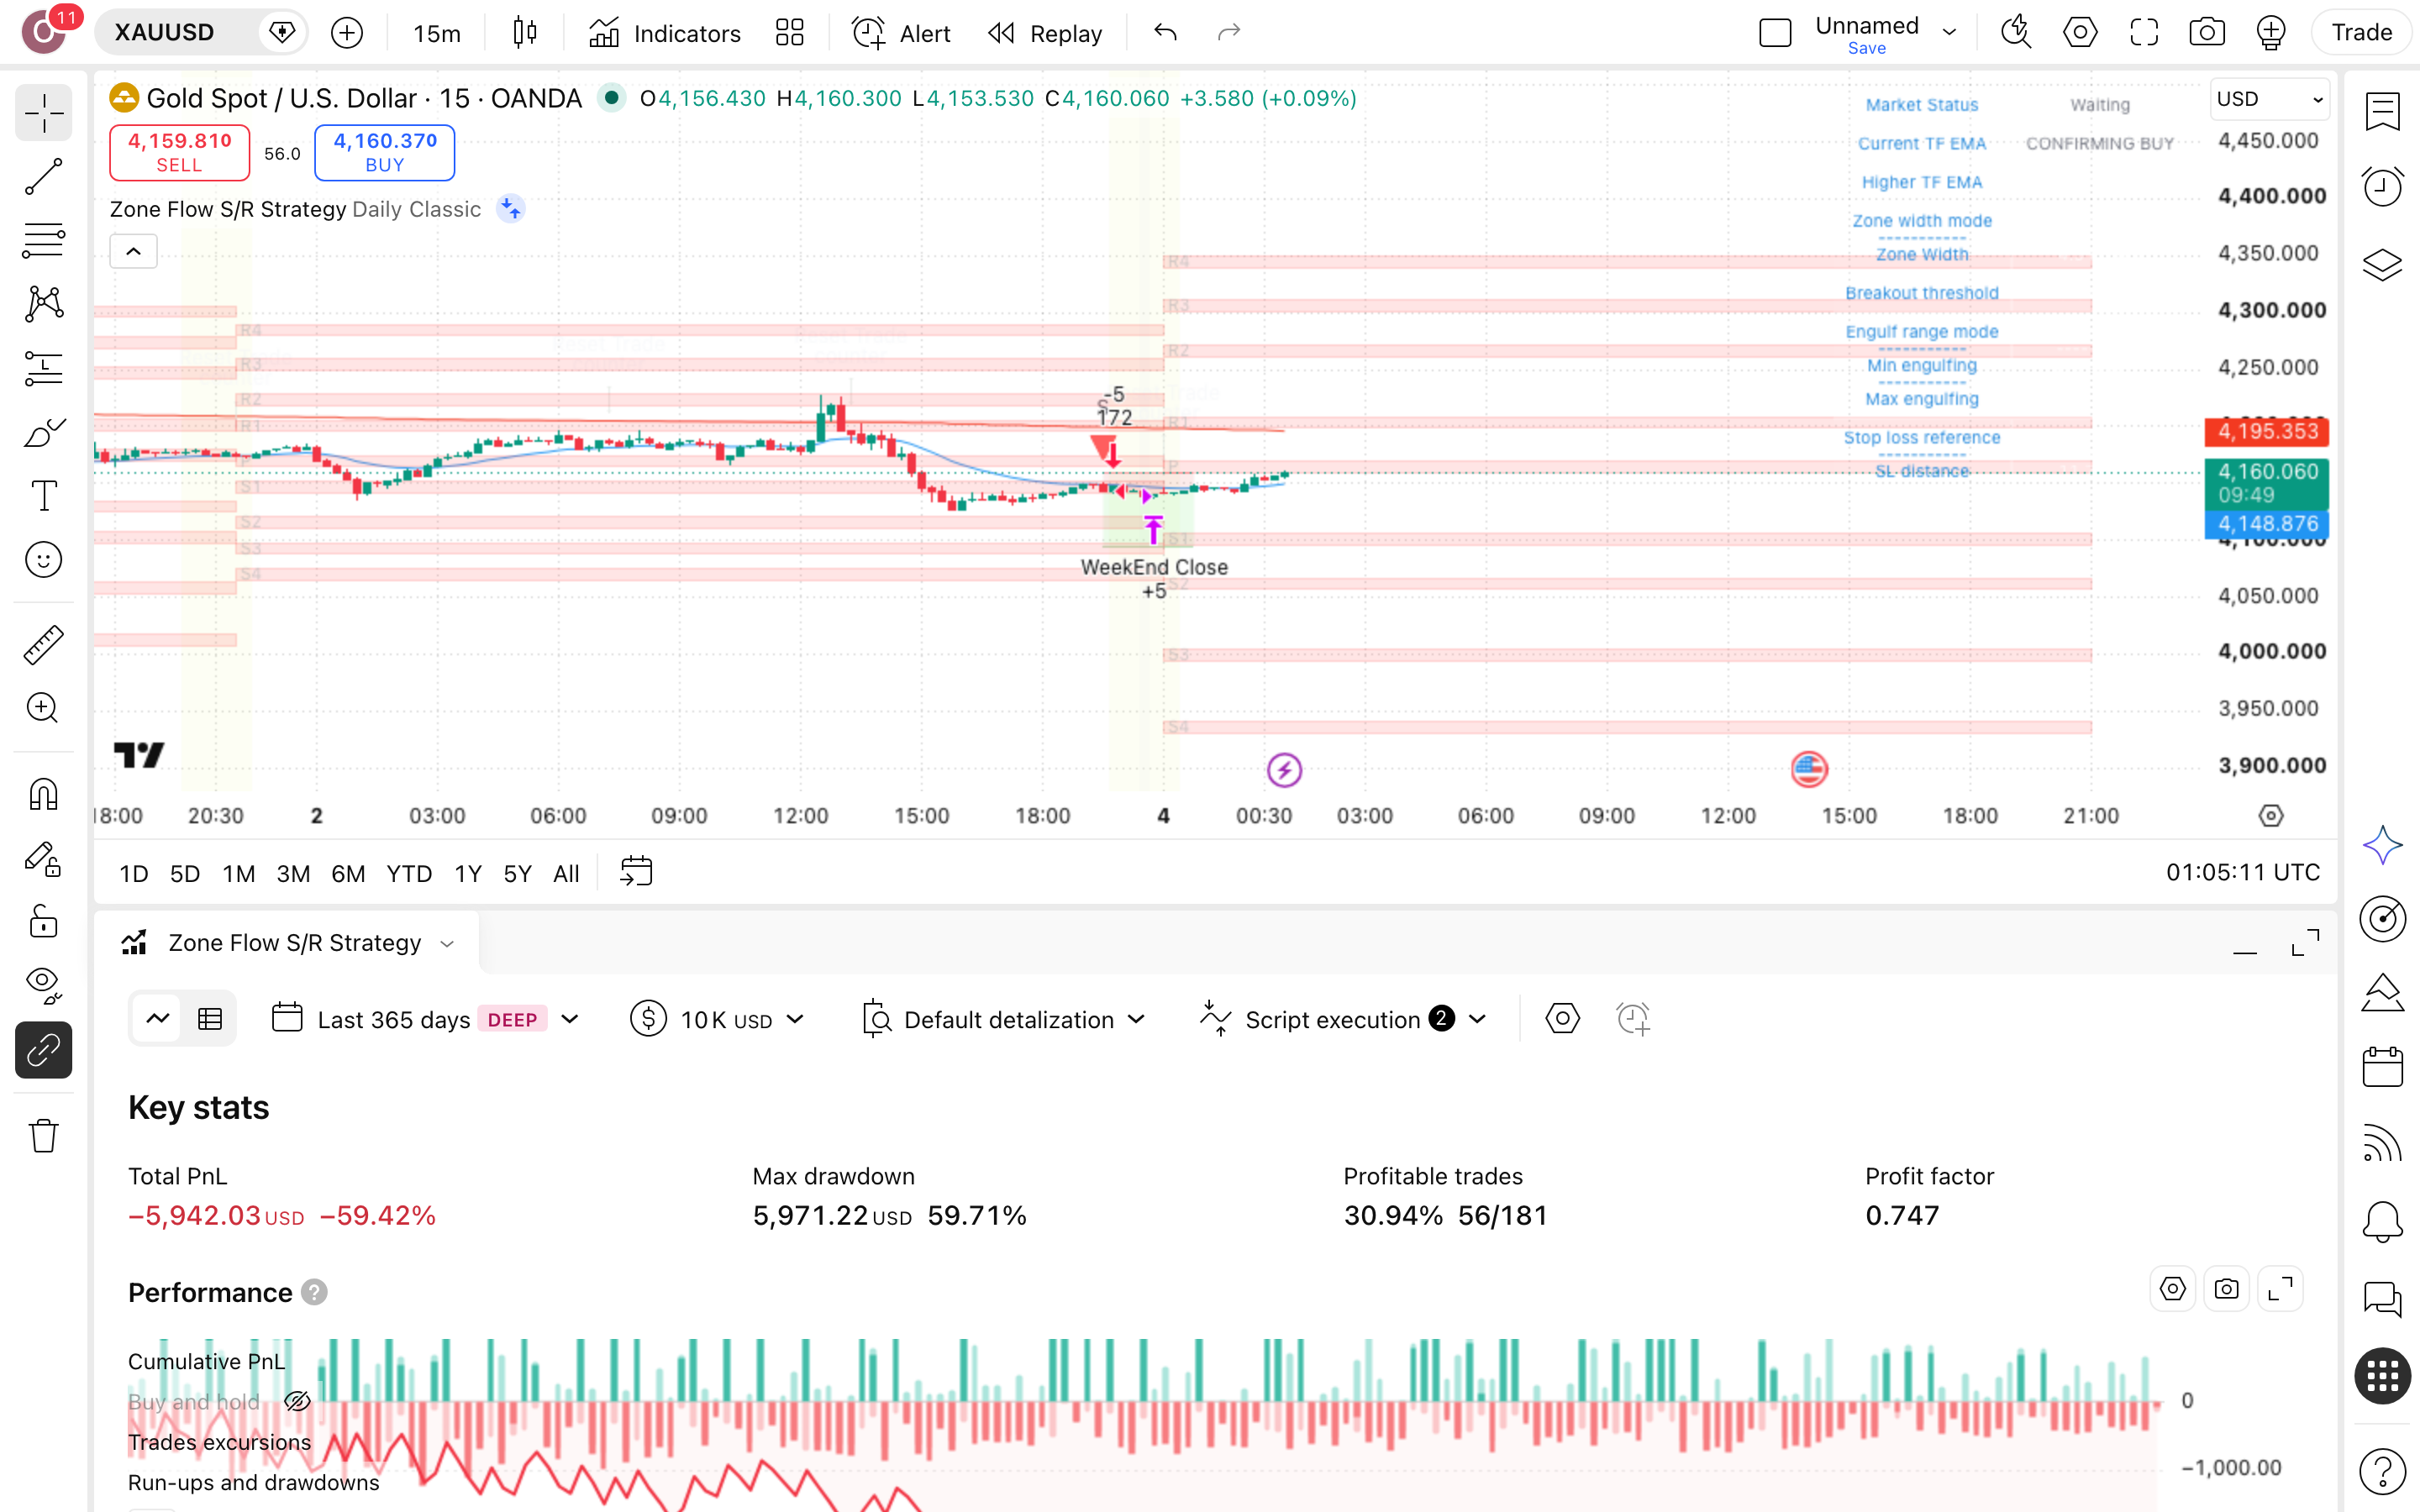Select the patterns drawing tool
Viewport: 2420px width, 1512px height.
pos(43,304)
